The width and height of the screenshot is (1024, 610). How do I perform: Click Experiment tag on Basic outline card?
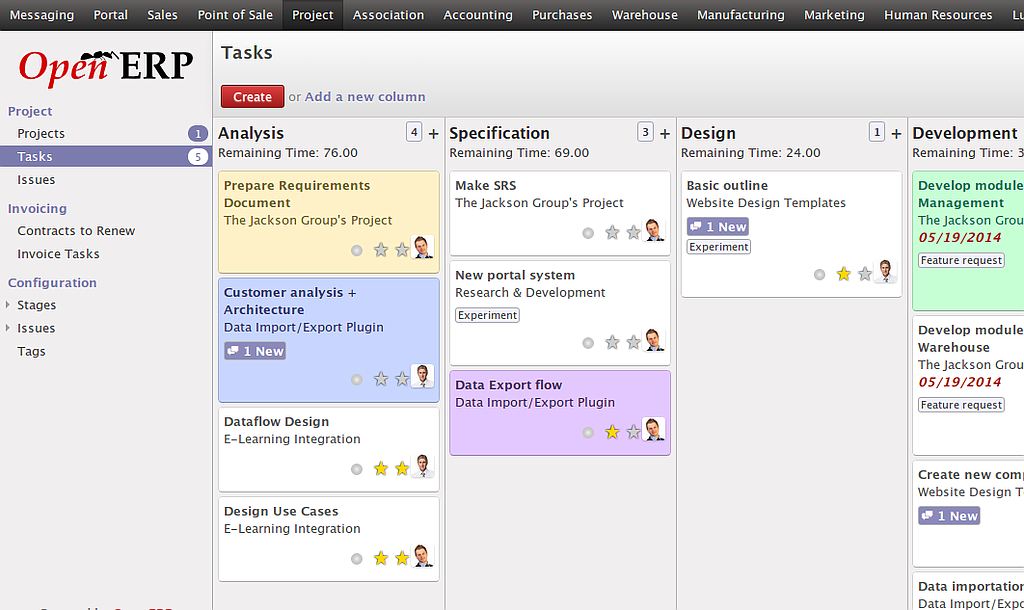tap(718, 247)
